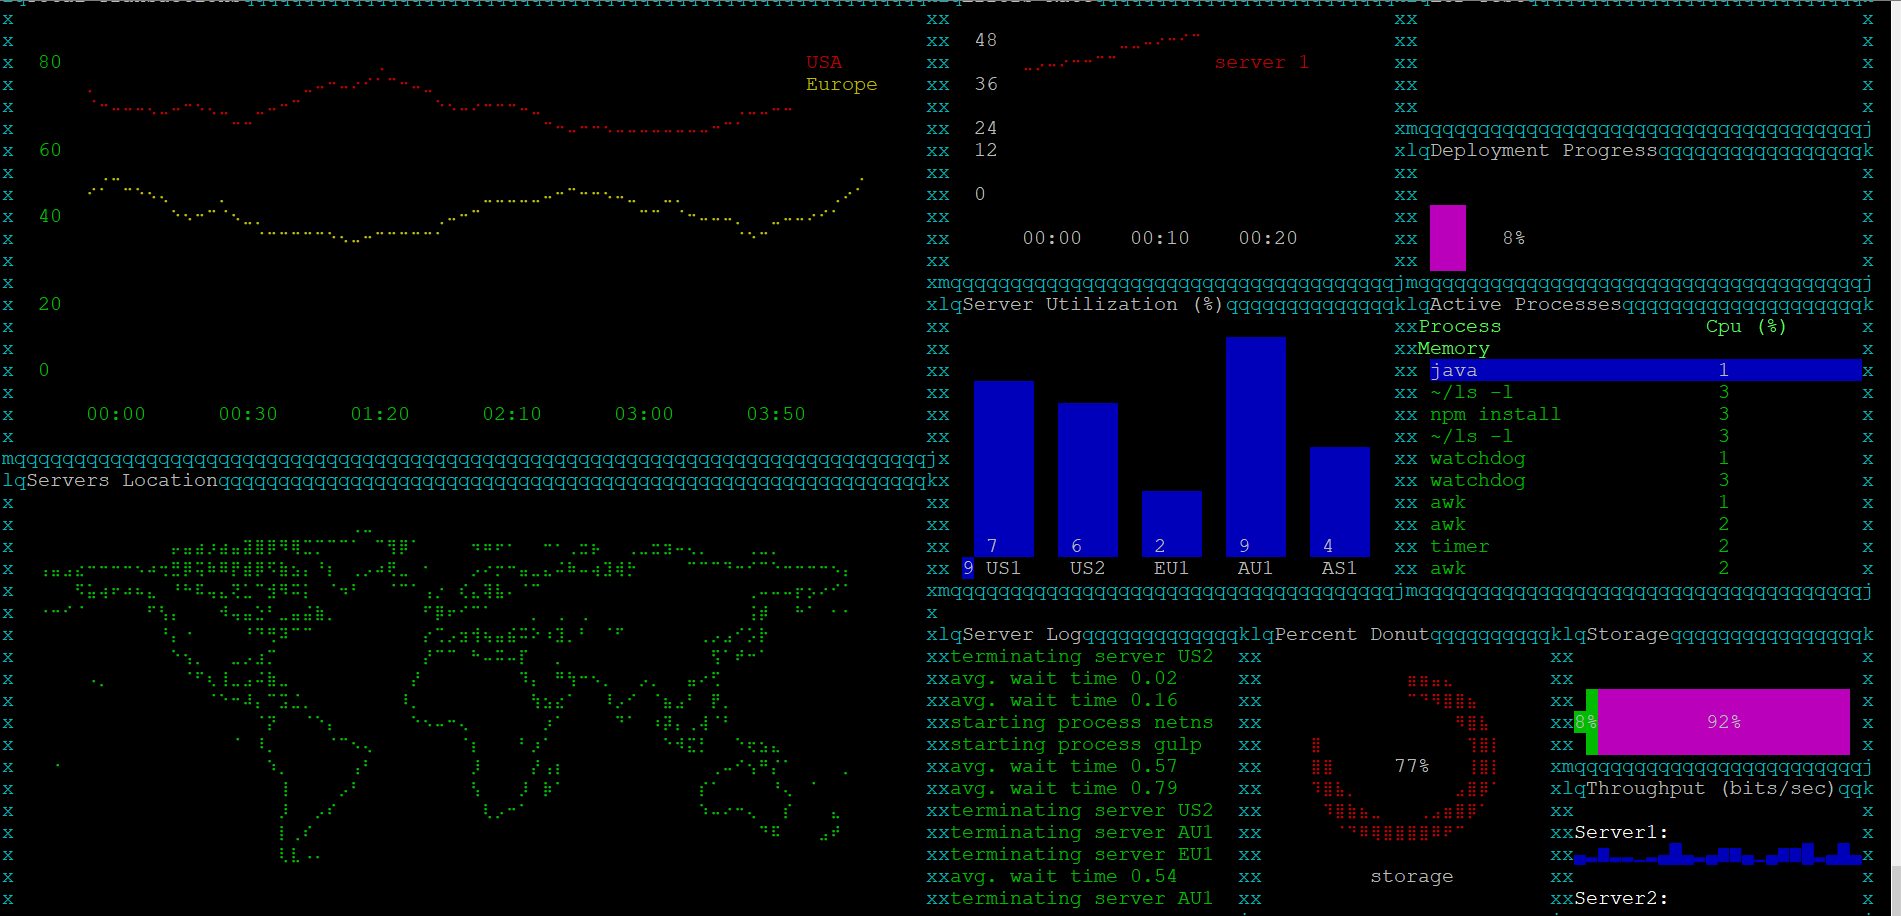Click the Server1 throughput sparkline
The image size is (1901, 916).
click(x=1716, y=855)
